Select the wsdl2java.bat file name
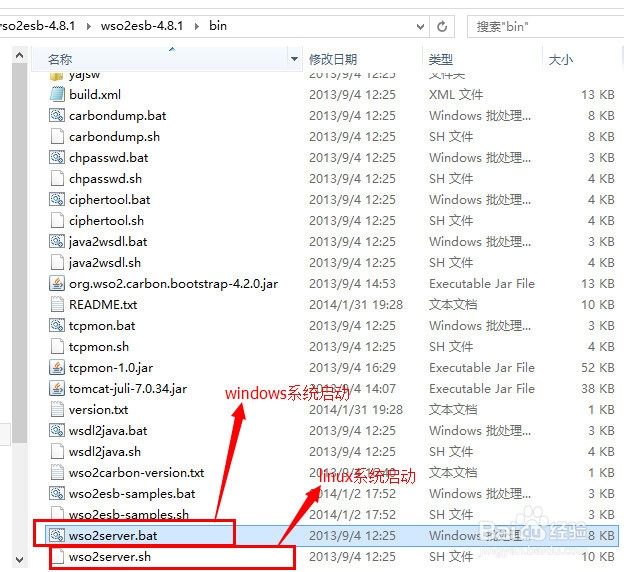Viewport: 624px width, 572px height. coord(108,431)
